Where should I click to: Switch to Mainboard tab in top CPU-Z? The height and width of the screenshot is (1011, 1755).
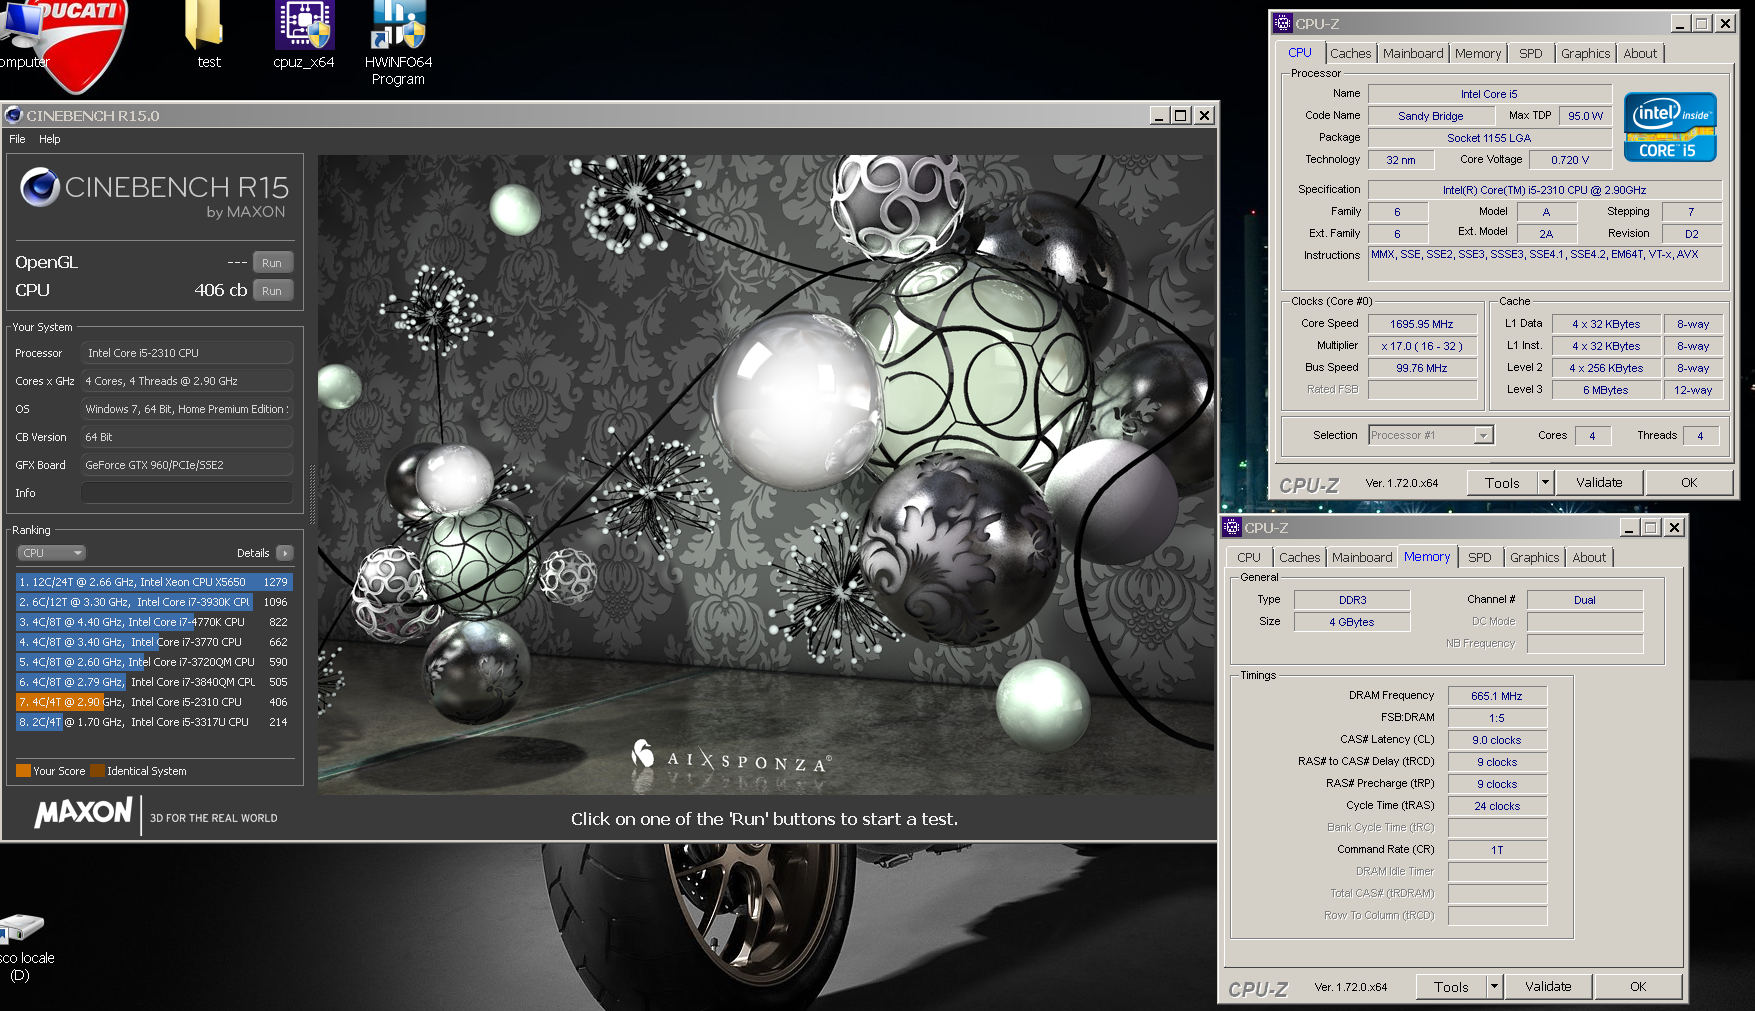click(1413, 54)
